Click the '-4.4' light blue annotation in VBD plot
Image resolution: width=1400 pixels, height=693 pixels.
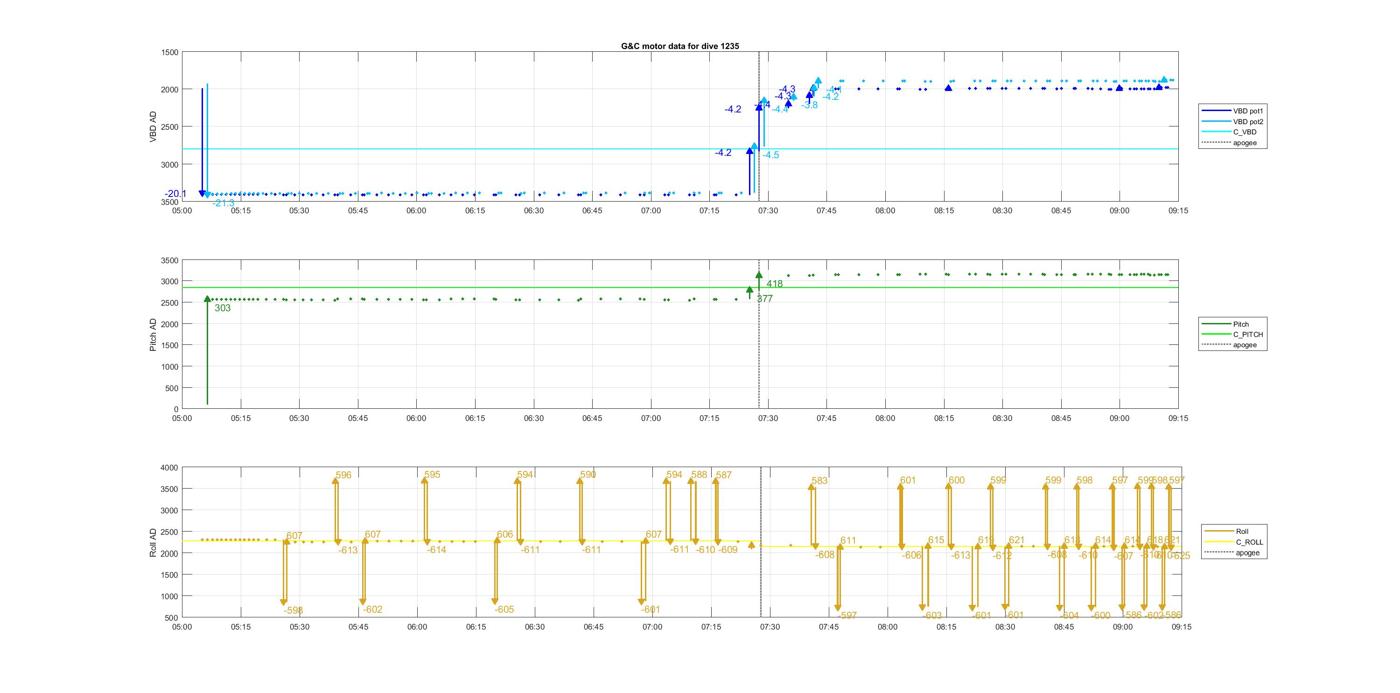[780, 109]
